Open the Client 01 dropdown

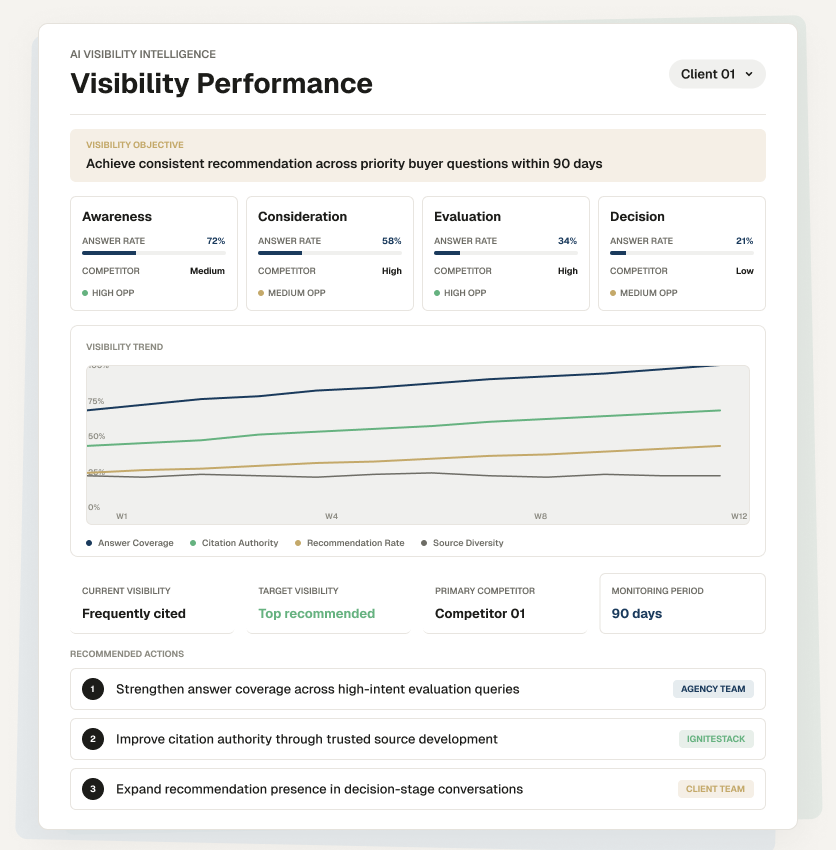point(717,74)
